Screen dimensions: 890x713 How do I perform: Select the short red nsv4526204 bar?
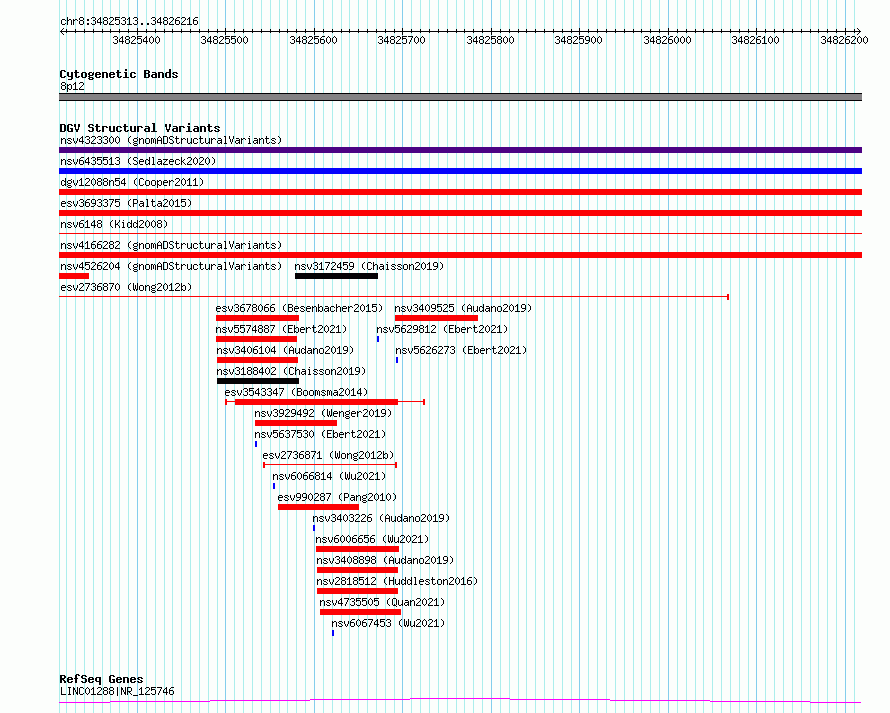(x=74, y=276)
